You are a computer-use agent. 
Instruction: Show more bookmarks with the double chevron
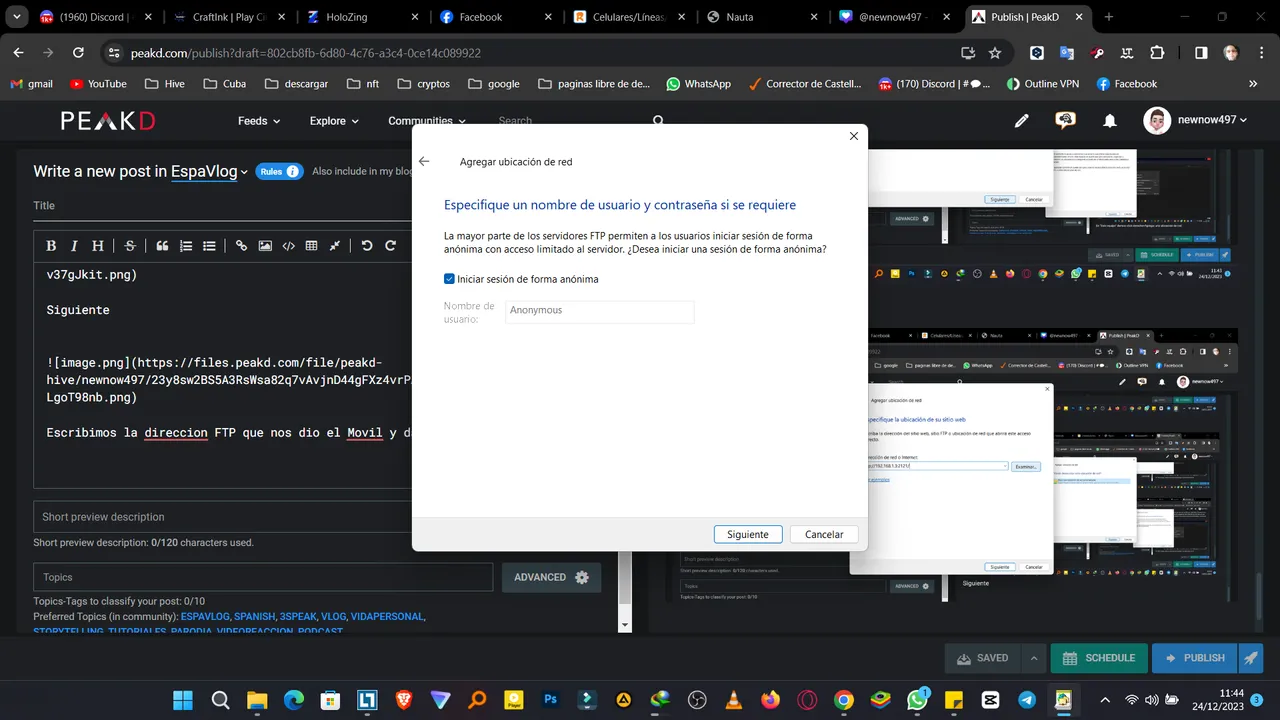[1253, 84]
